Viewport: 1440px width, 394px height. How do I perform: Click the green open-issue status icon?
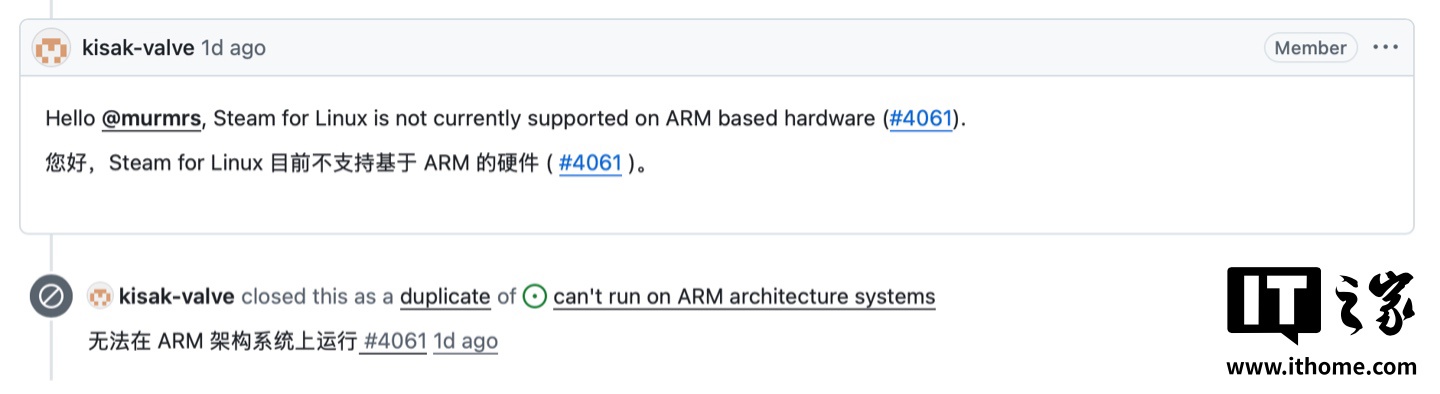[535, 296]
